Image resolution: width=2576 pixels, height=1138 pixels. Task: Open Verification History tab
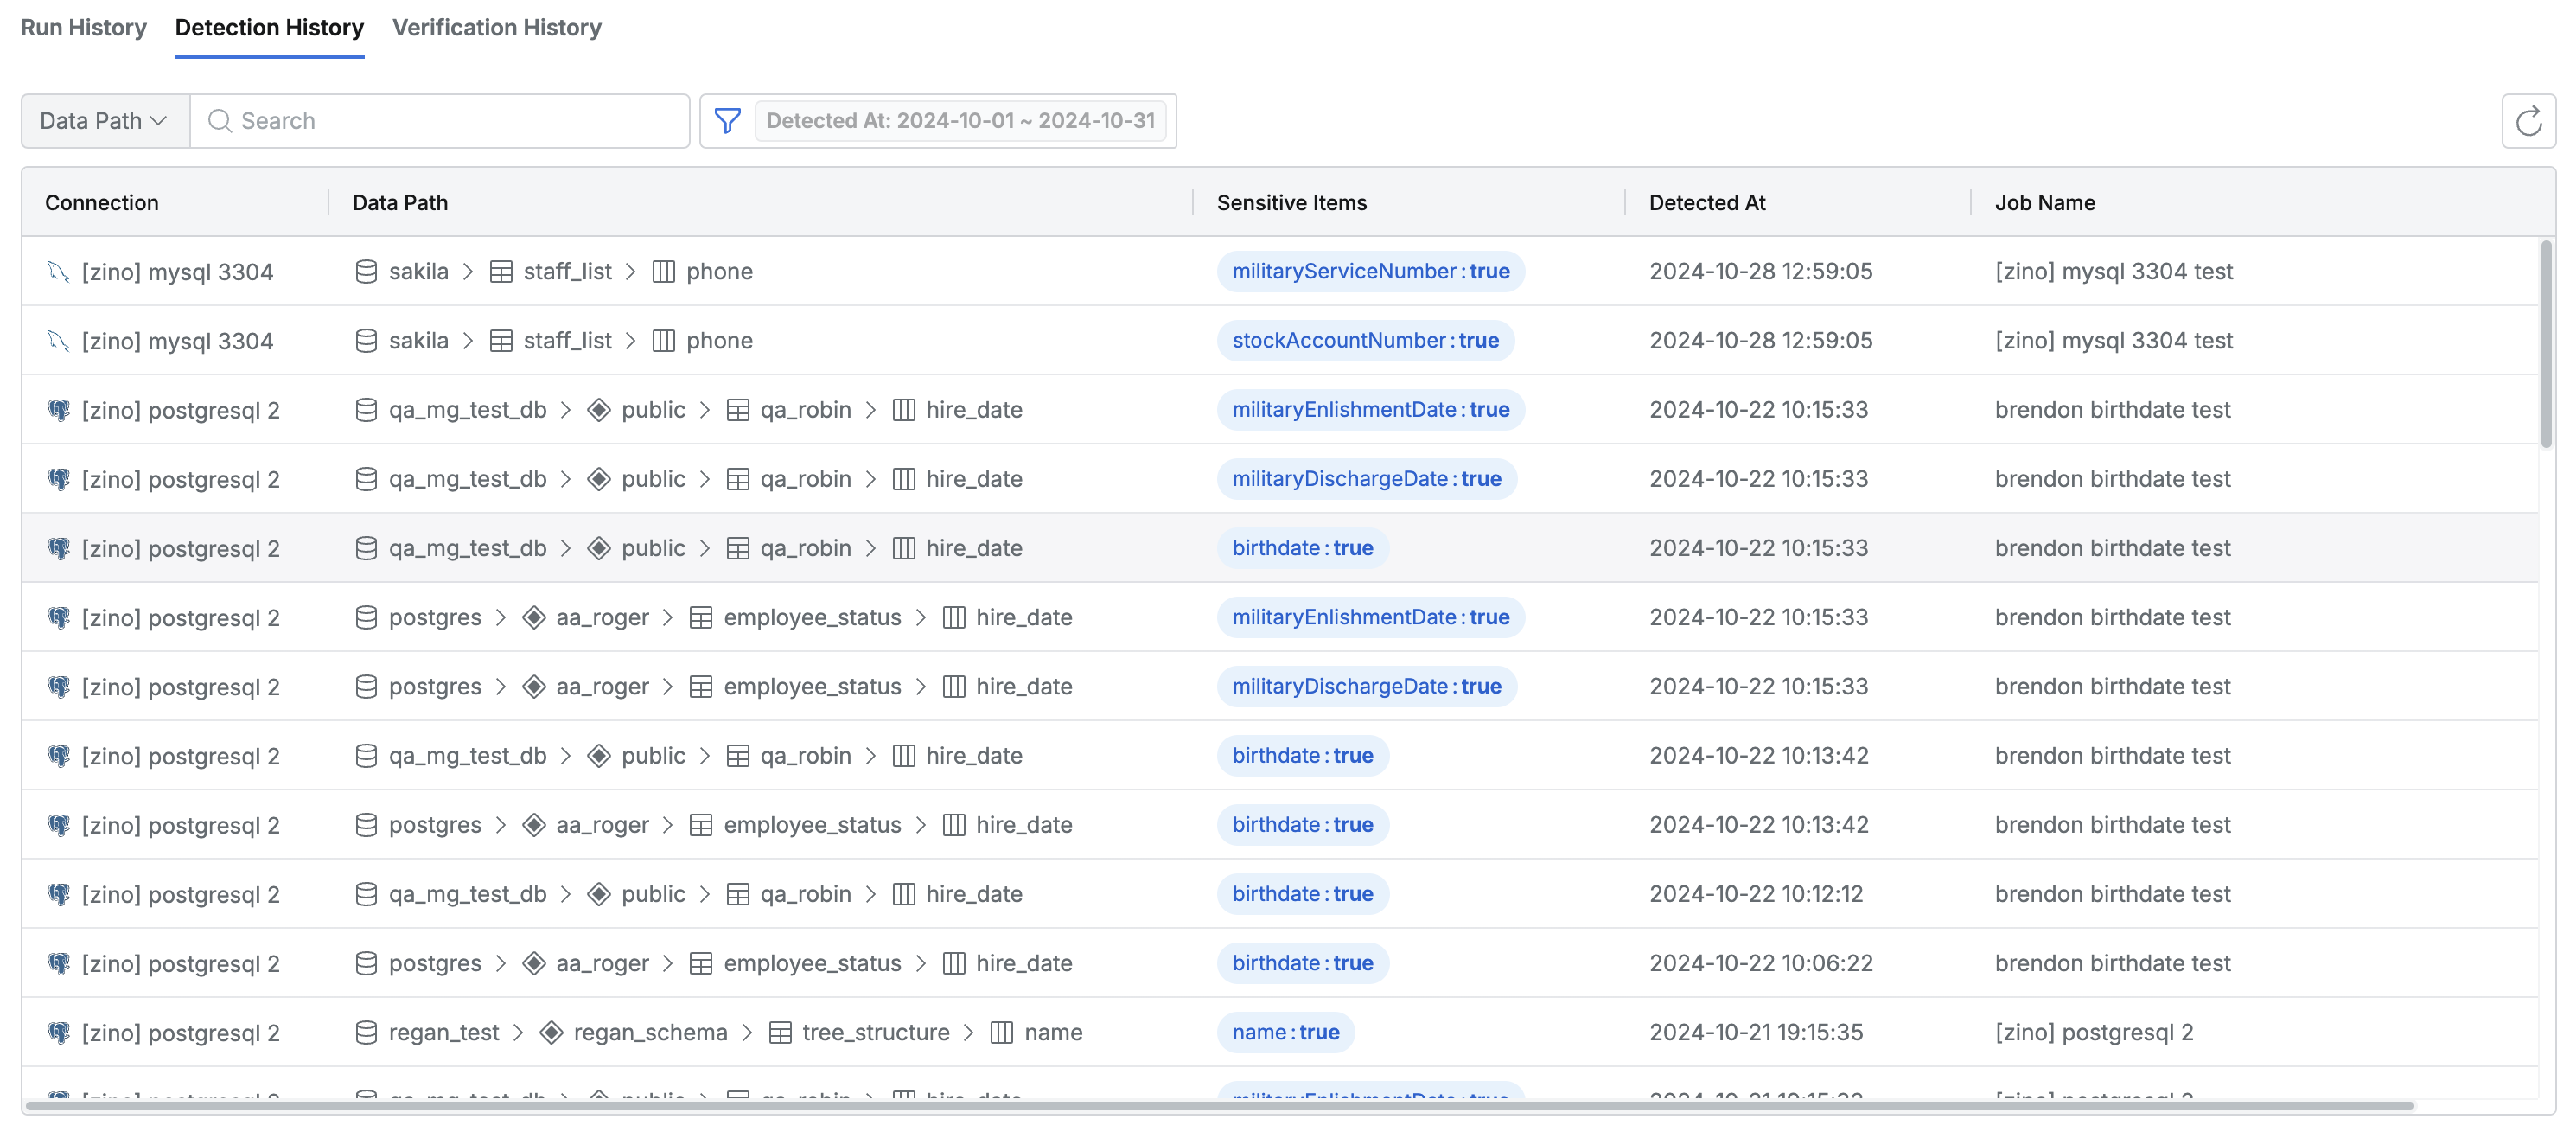pos(496,28)
